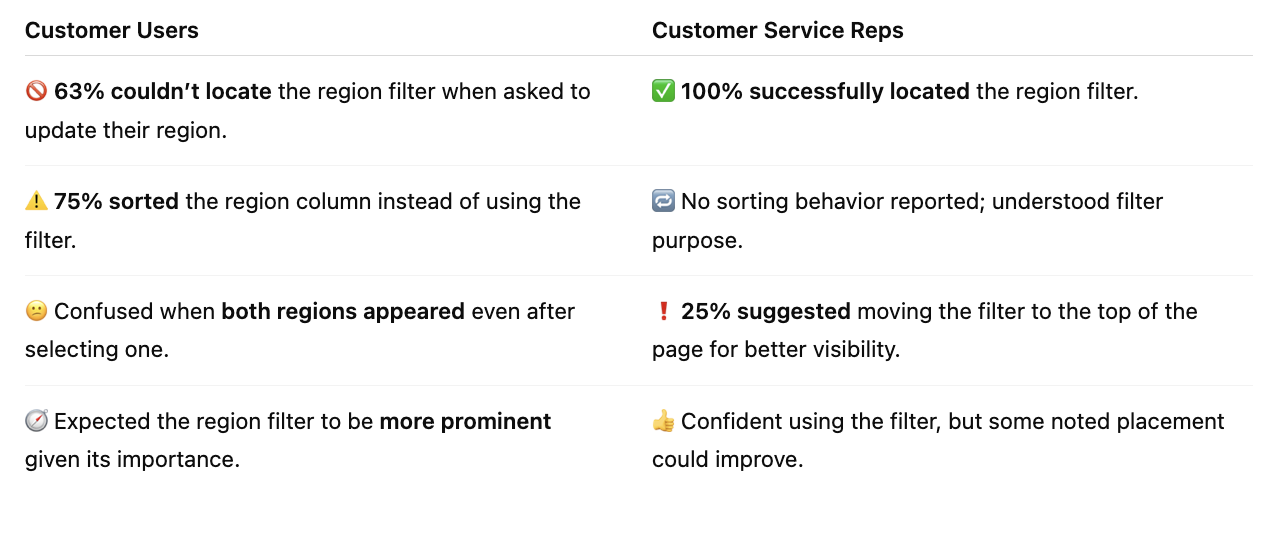Image resolution: width=1278 pixels, height=536 pixels.
Task: Click the text "page for better visibility."
Action: click(x=776, y=351)
